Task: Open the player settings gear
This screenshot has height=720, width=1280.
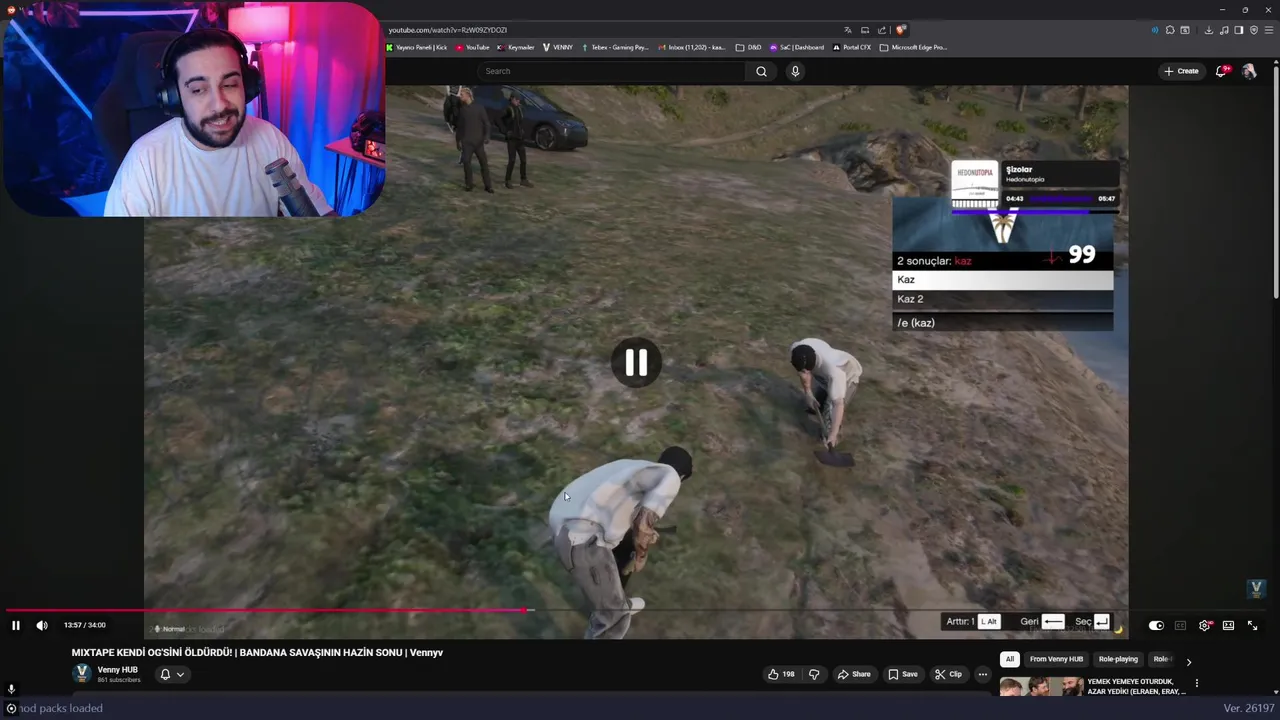Action: pos(1205,625)
